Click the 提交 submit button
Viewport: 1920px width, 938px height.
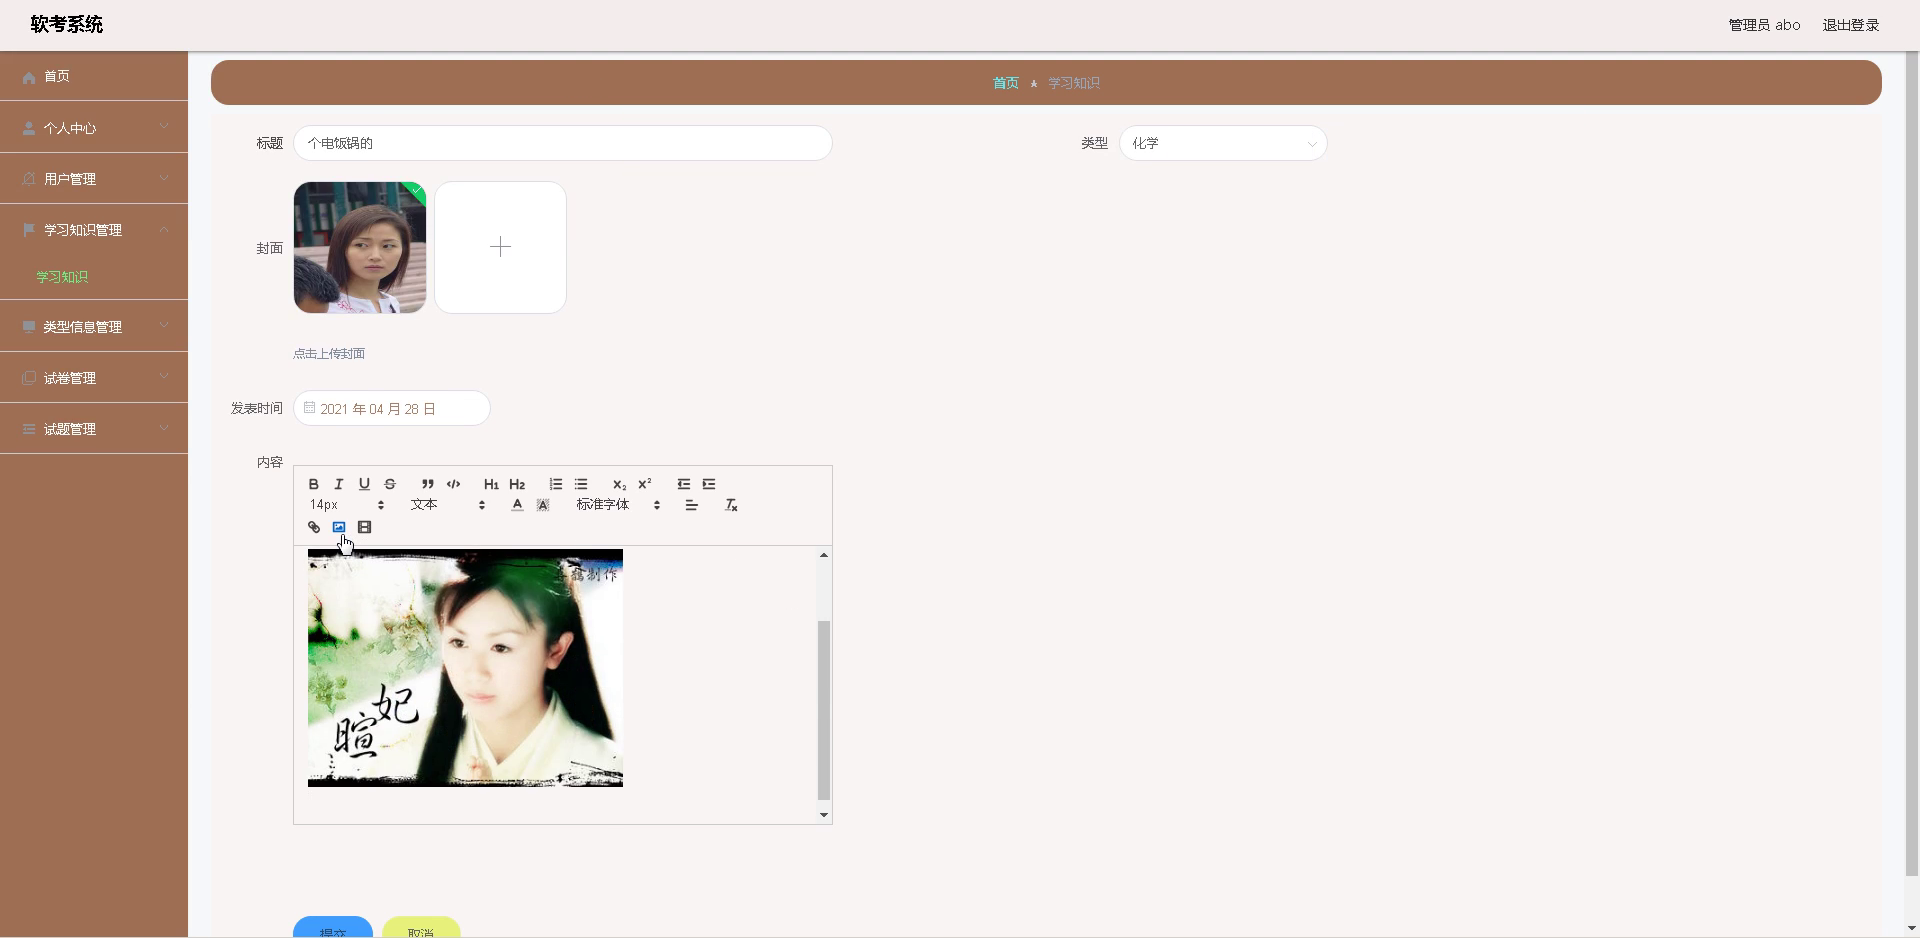(333, 927)
